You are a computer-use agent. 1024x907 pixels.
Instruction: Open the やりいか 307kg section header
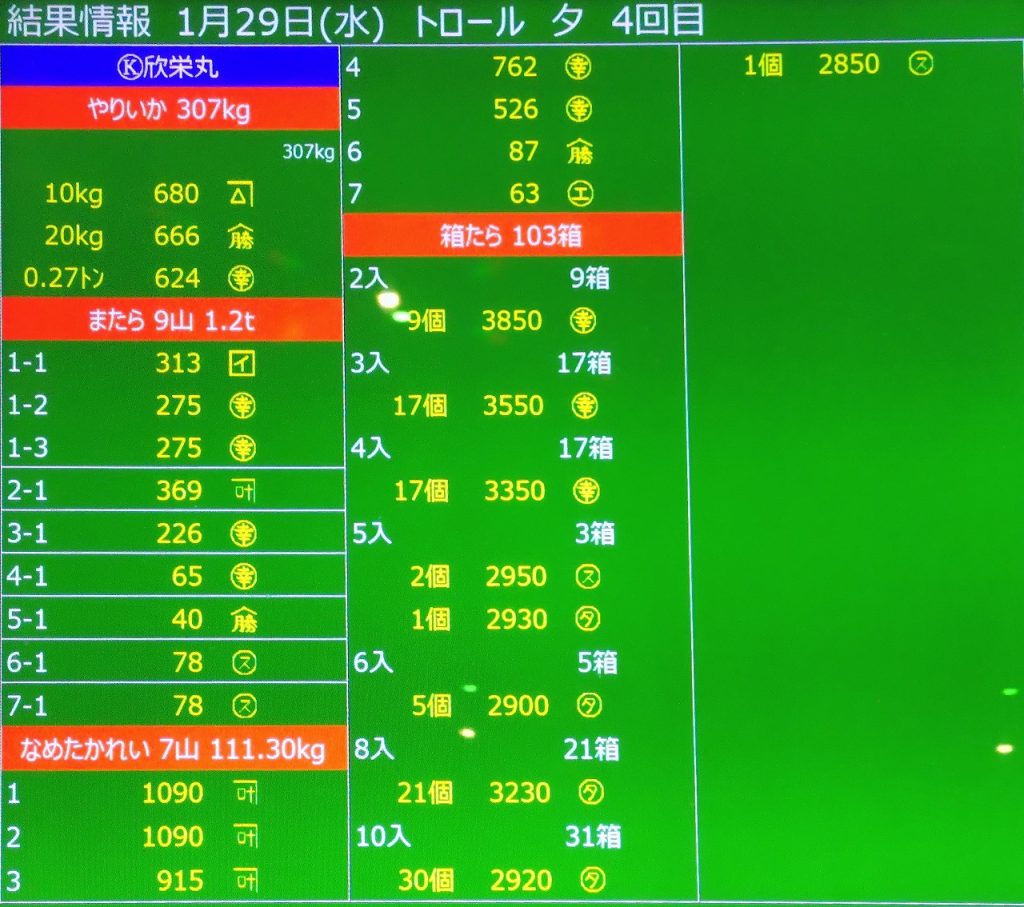pyautogui.click(x=171, y=109)
